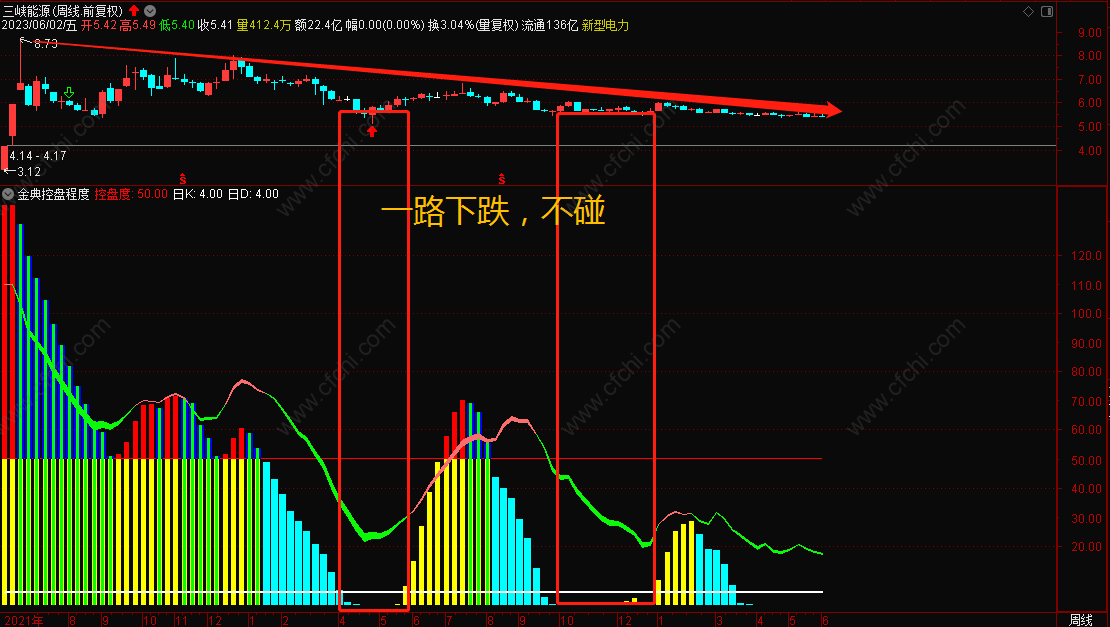Click the stock title 三峡能源(周线.前复权)

[62, 11]
